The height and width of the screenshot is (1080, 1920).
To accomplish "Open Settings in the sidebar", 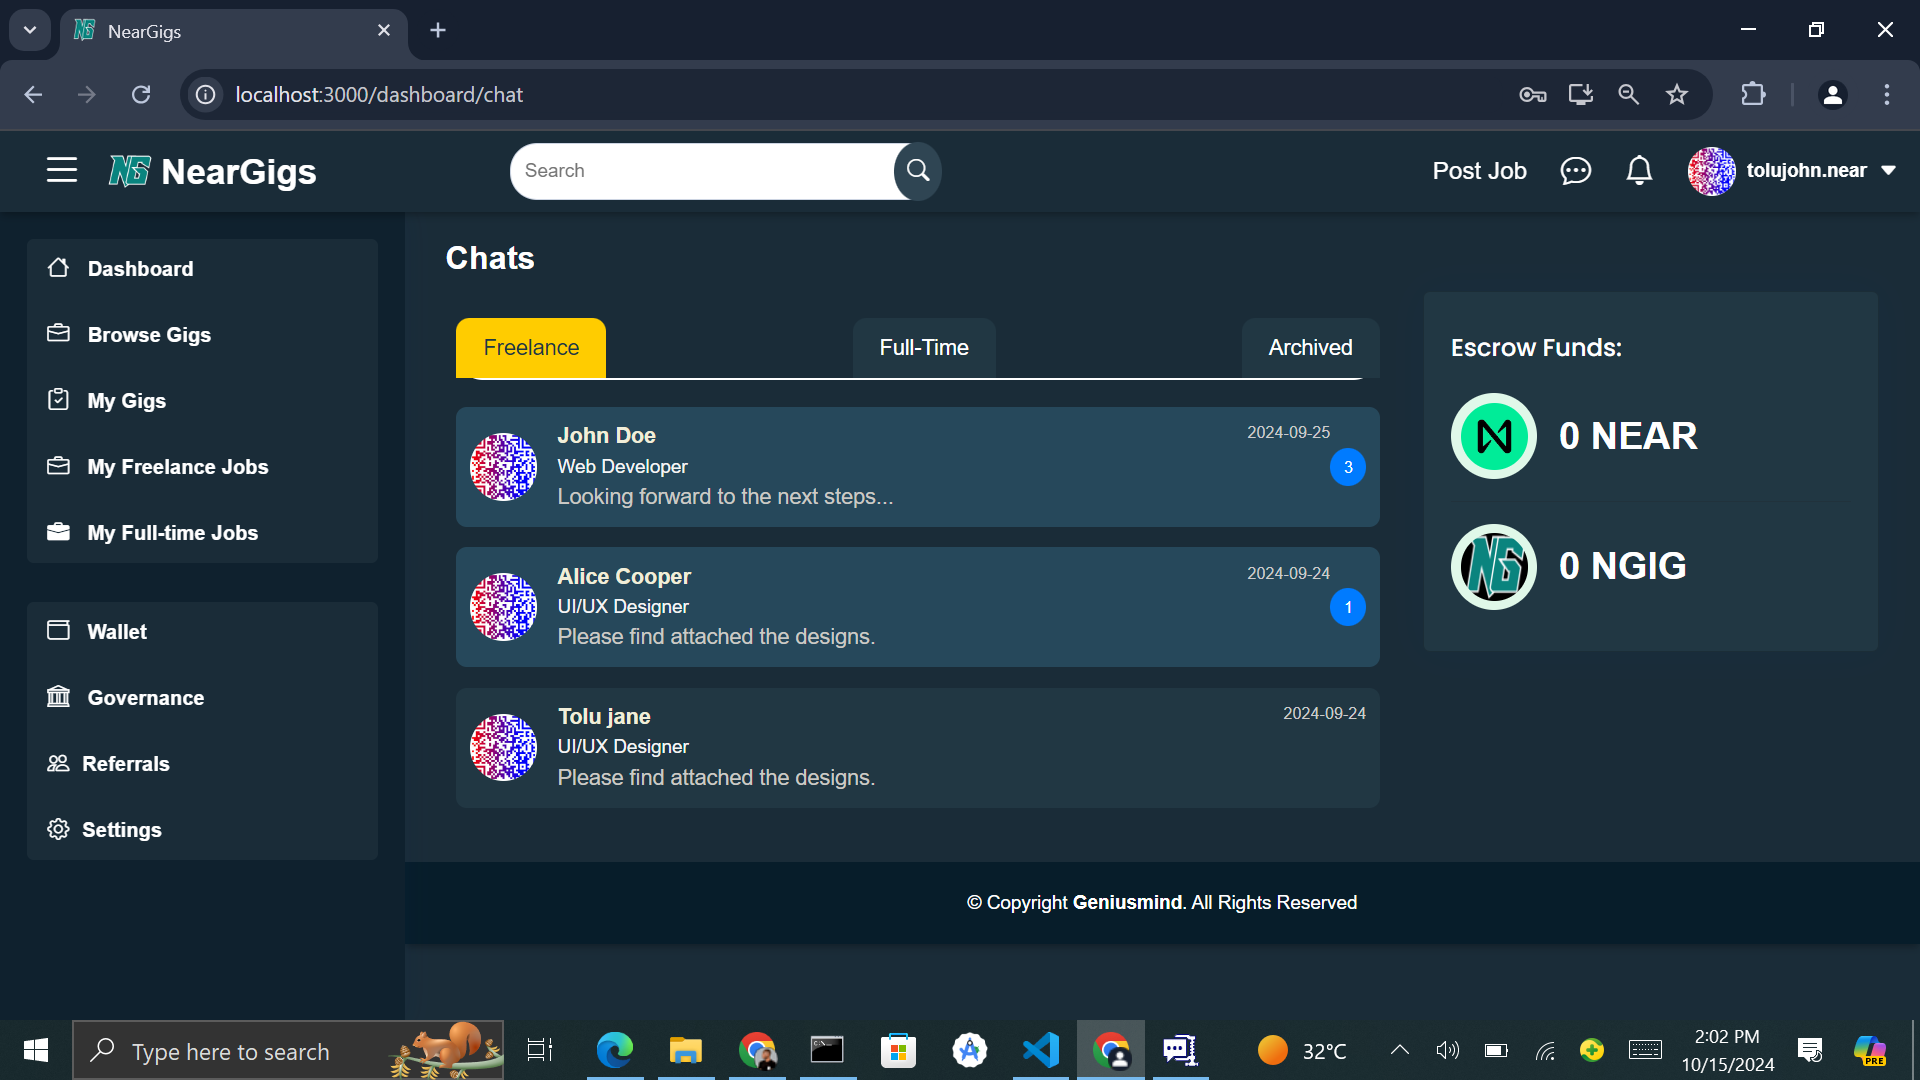I will pos(121,830).
